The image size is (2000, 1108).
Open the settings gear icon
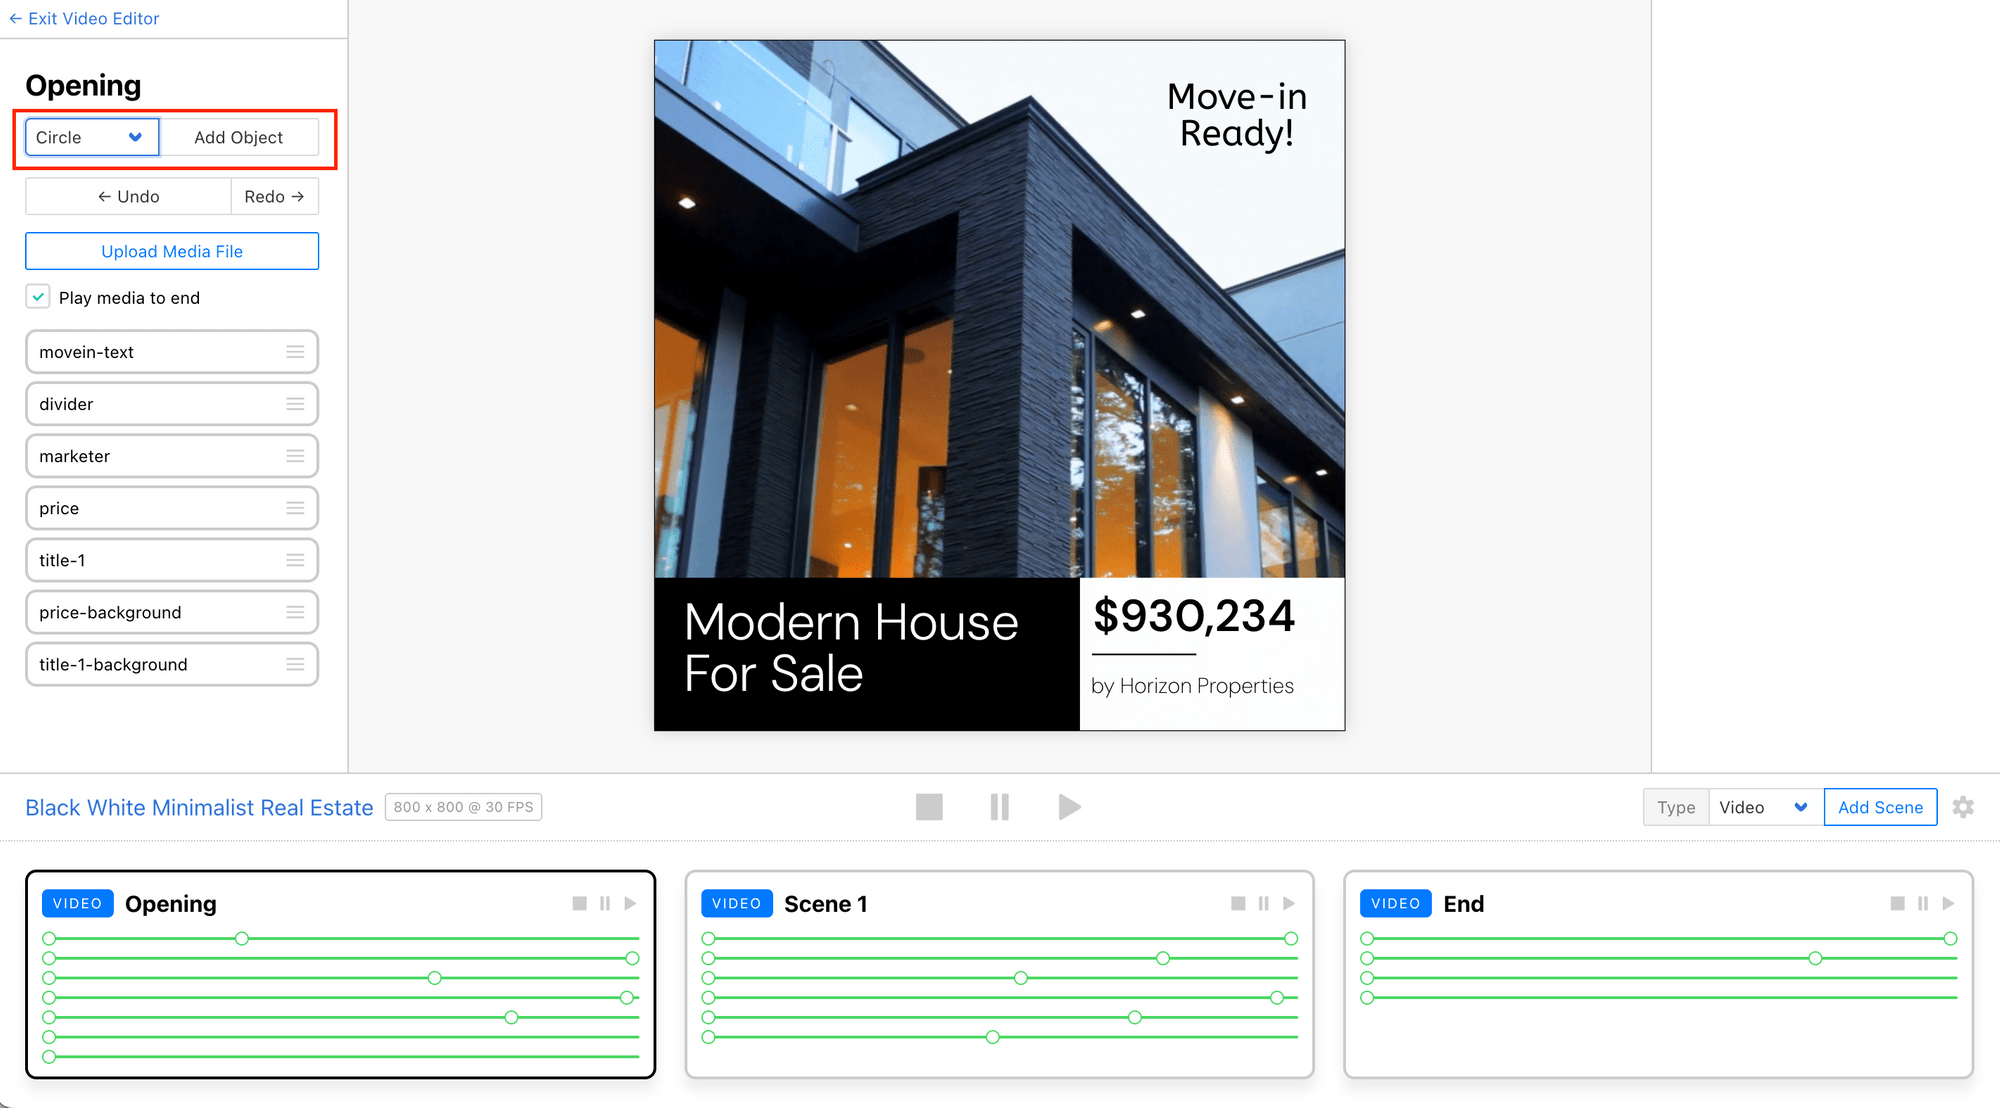point(1963,807)
